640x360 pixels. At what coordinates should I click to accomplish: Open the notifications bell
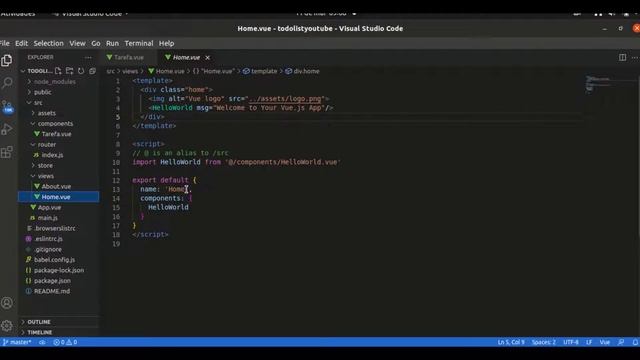pos(635,342)
